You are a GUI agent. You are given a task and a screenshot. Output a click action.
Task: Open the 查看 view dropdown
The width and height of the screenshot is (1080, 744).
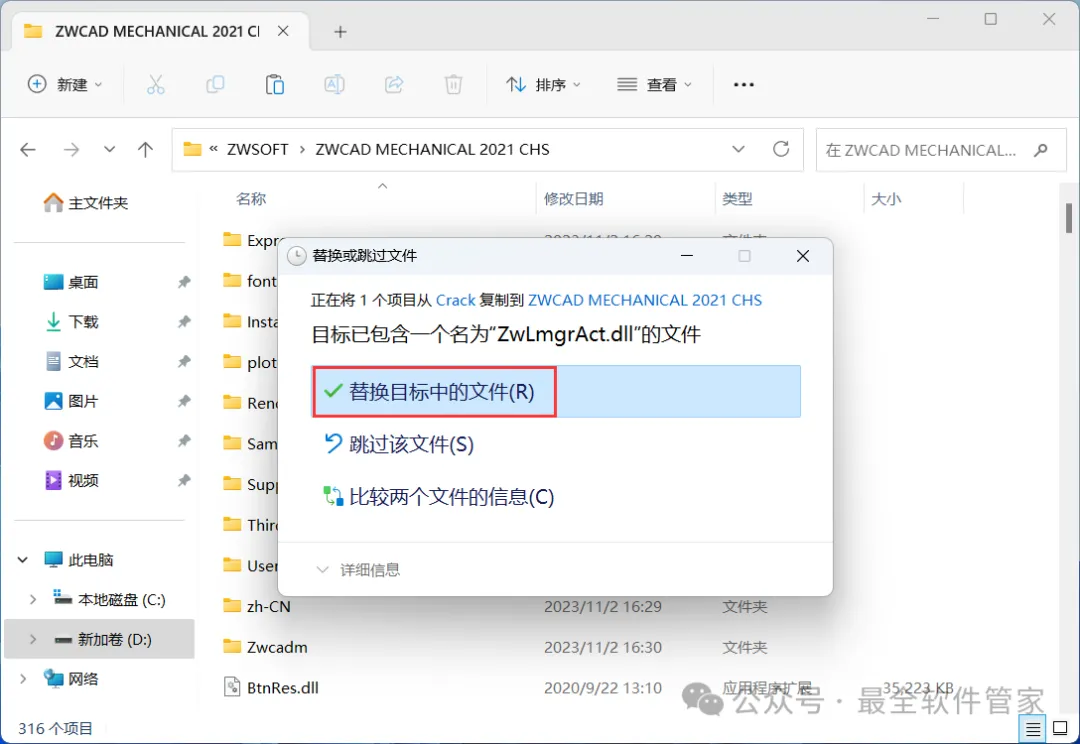[x=654, y=85]
